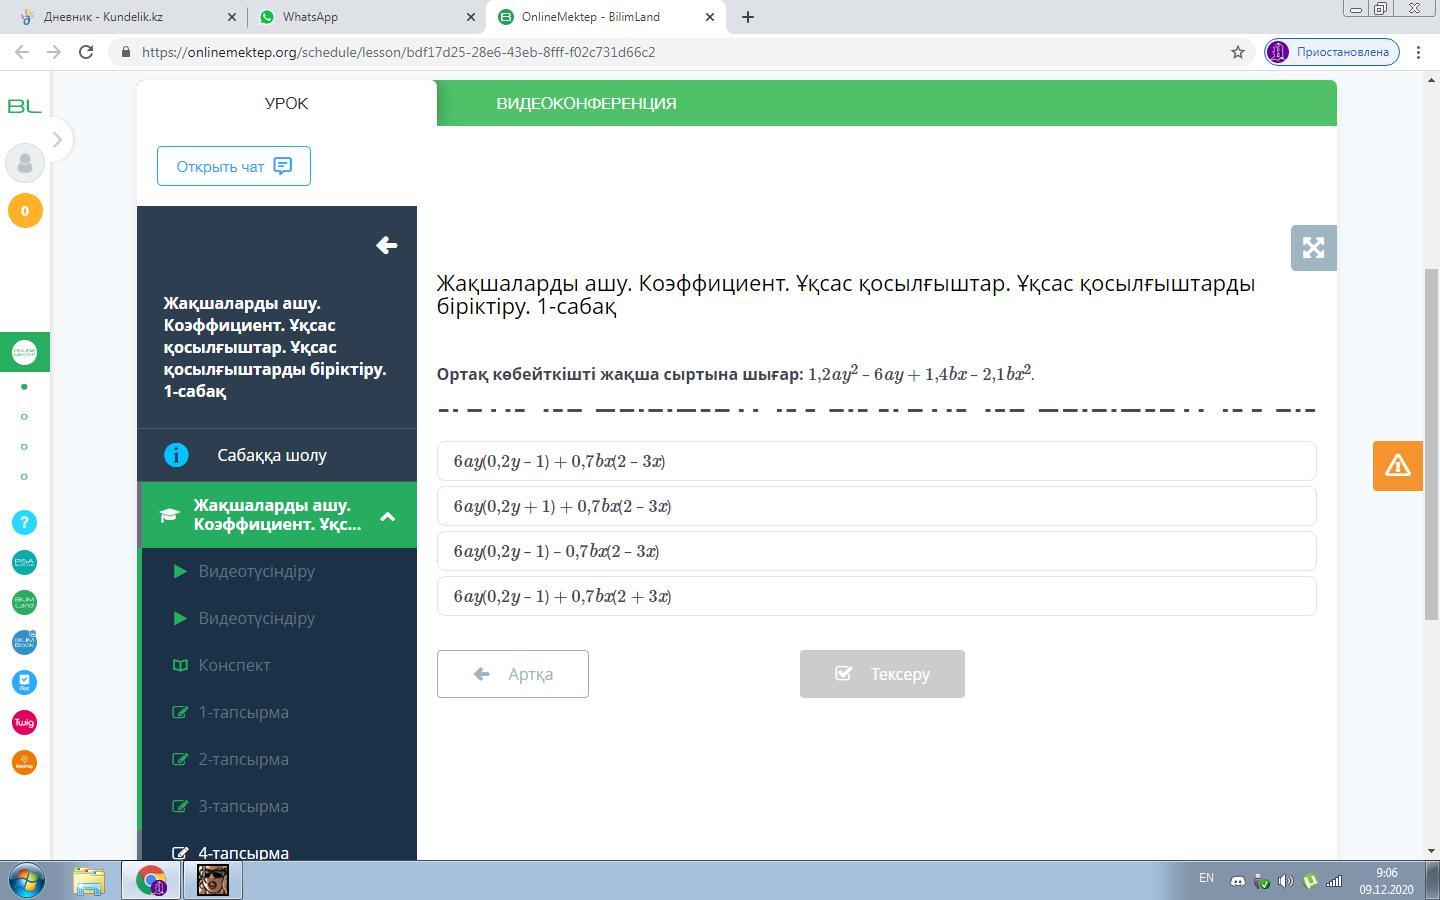This screenshot has height=900, width=1440.
Task: Close the WhatsApp browser tab
Action: pos(471,17)
